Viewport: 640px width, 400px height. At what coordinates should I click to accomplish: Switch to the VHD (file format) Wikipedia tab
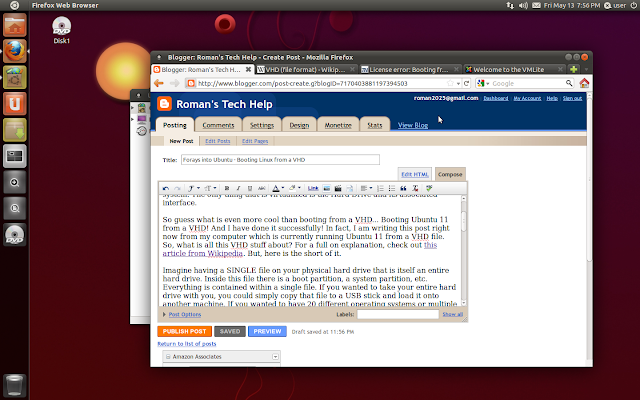[307, 69]
